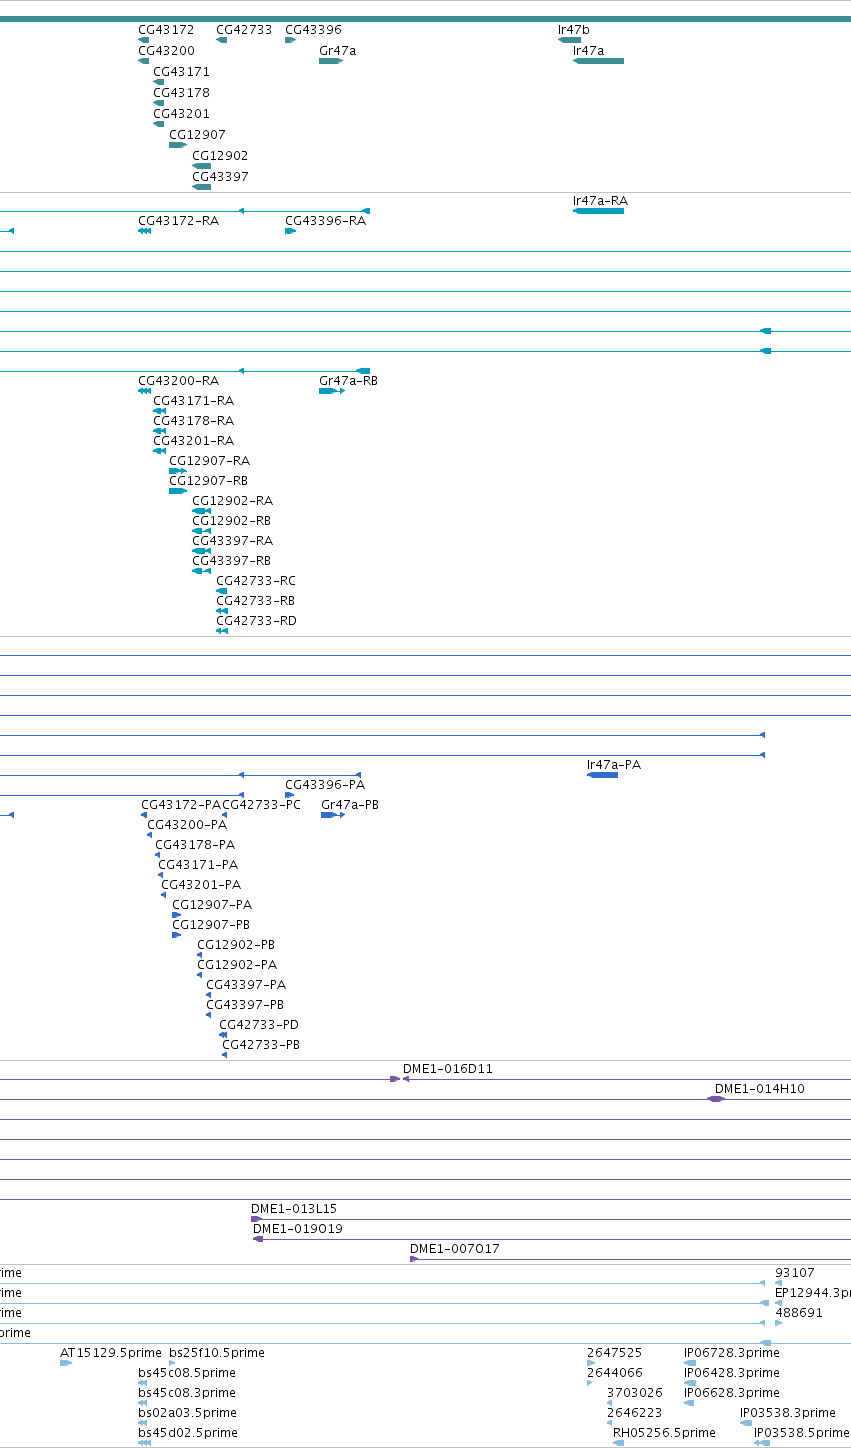Screen dimensions: 851x1448
Task: Click EST bs25f10.5prime label
Action: 217,1353
